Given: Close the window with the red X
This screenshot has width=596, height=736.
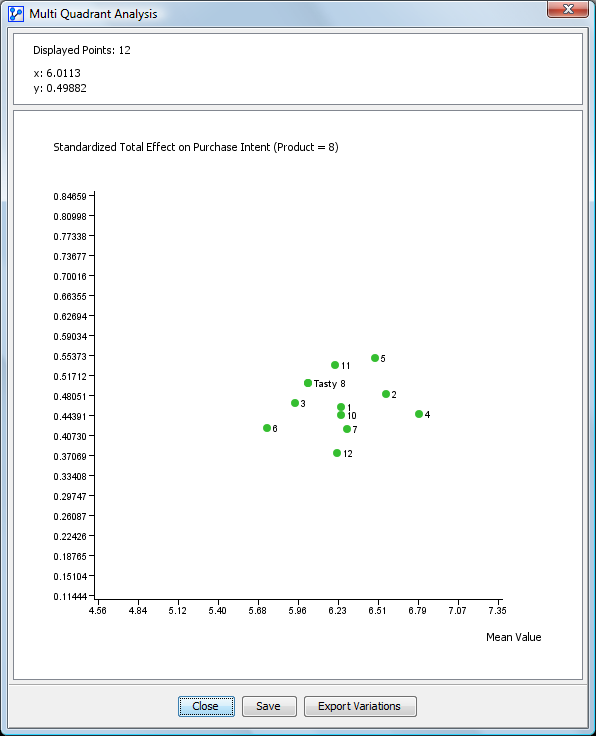Looking at the screenshot, I should coord(567,9).
